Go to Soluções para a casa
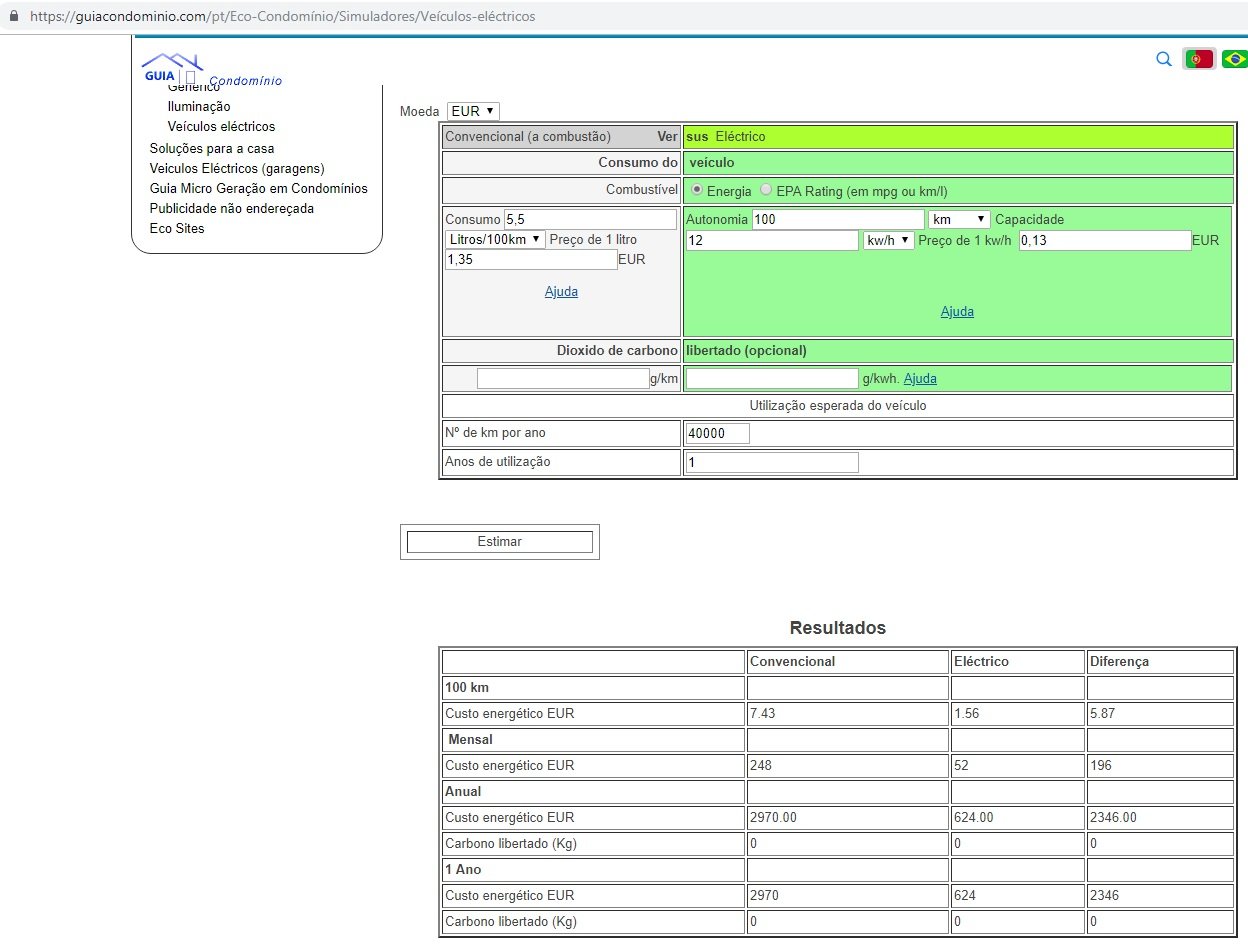The width and height of the screenshot is (1248, 944). pyautogui.click(x=211, y=149)
